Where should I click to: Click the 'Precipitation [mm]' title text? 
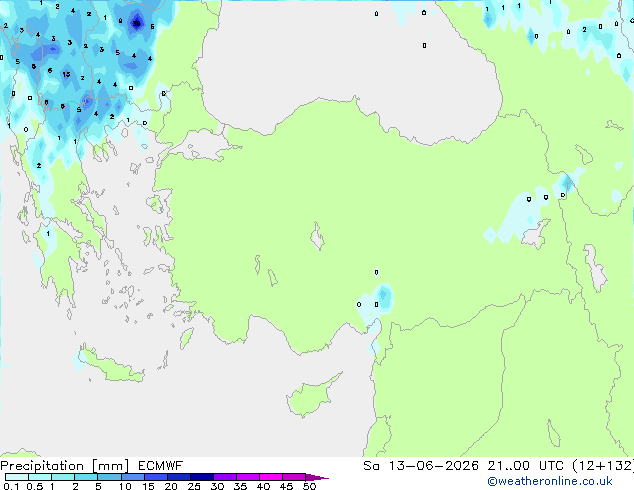(65, 466)
